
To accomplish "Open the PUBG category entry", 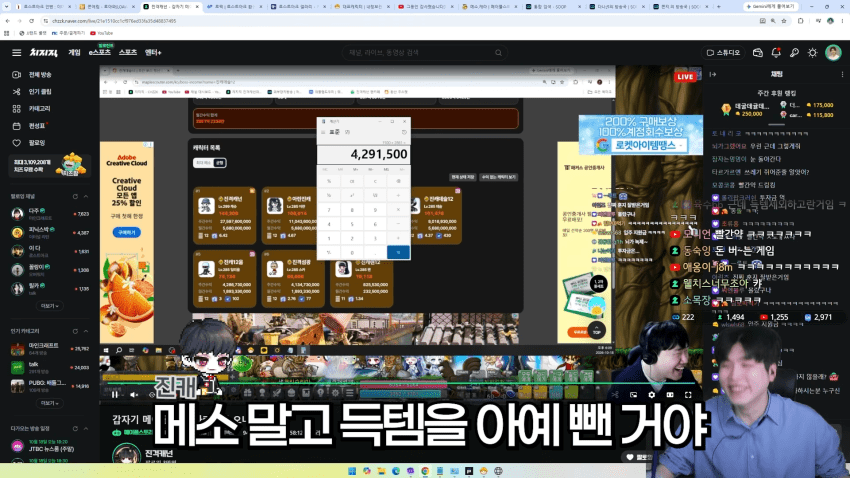I will (49, 386).
